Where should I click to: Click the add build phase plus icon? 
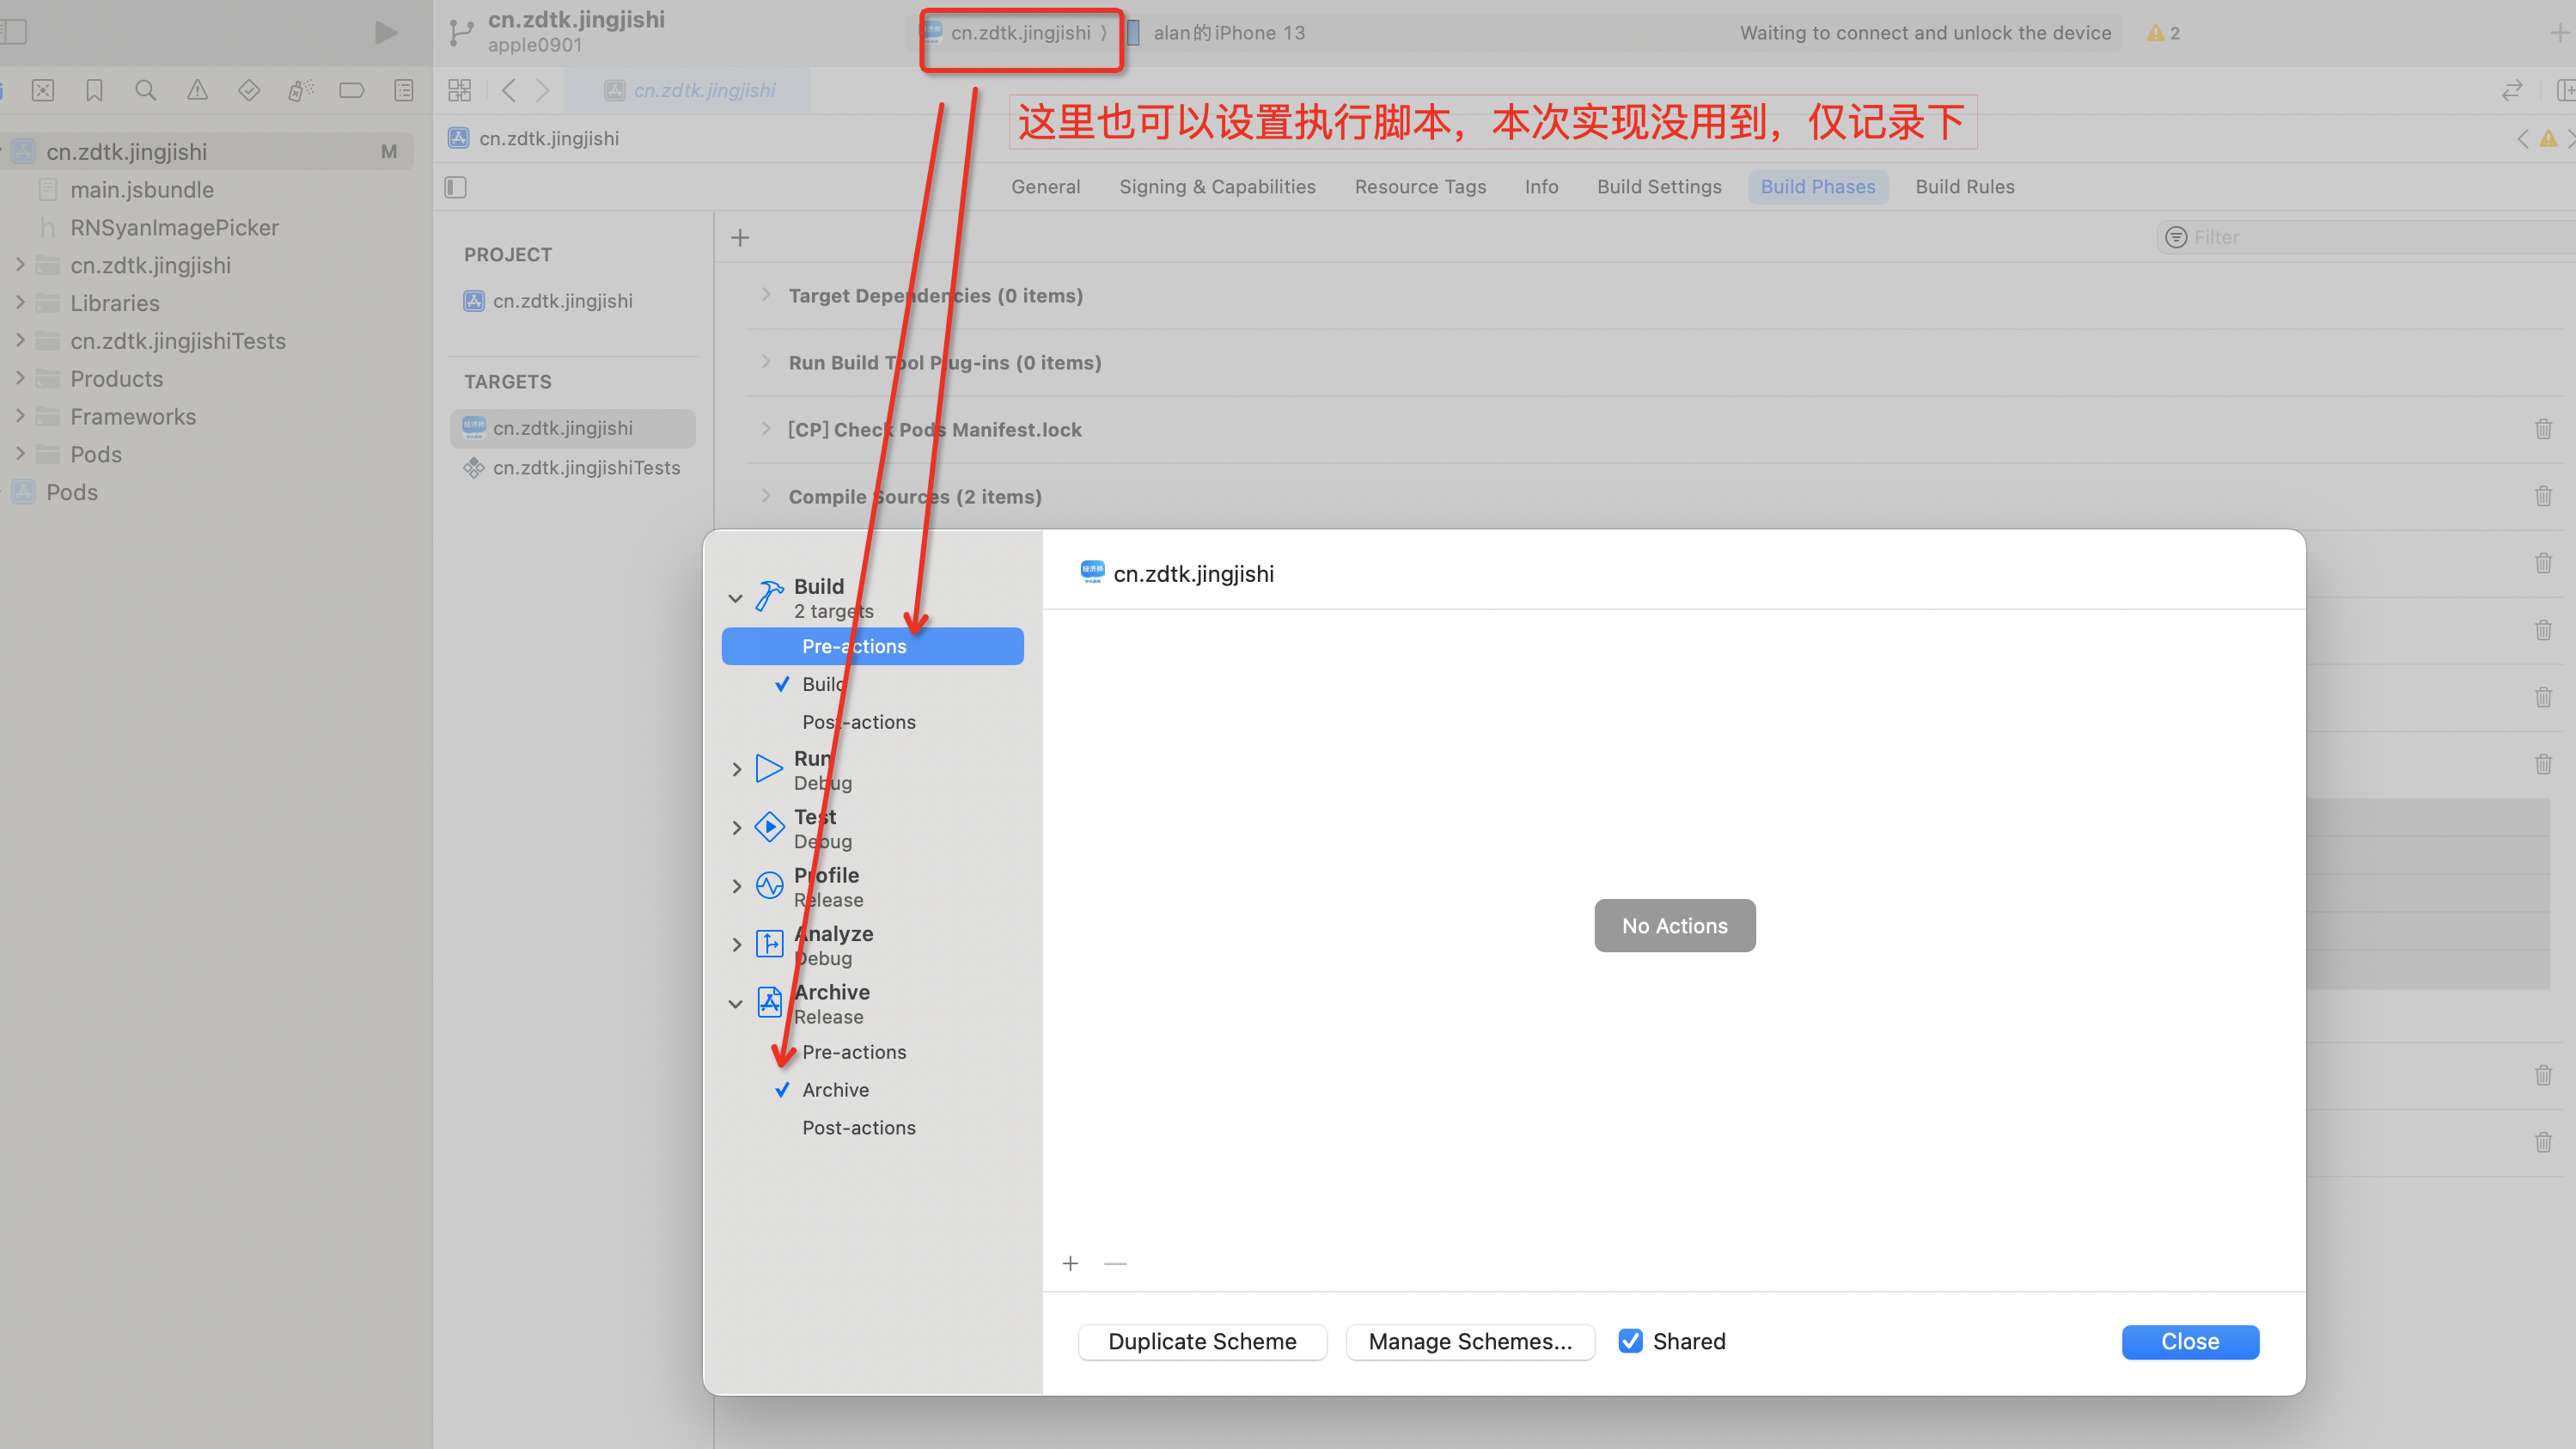click(x=740, y=238)
